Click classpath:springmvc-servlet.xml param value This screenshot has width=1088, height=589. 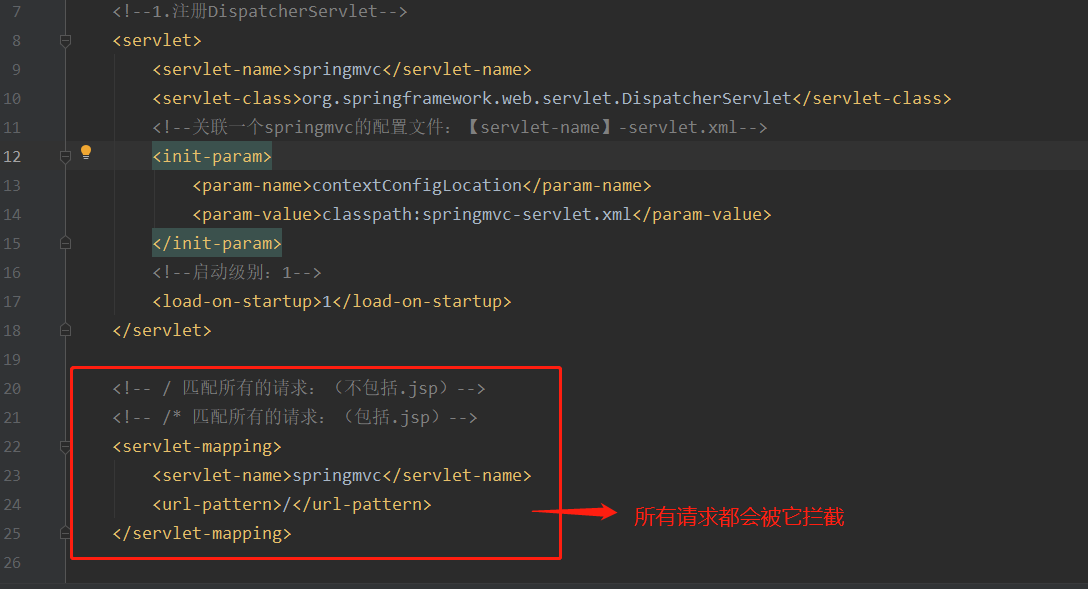[477, 214]
